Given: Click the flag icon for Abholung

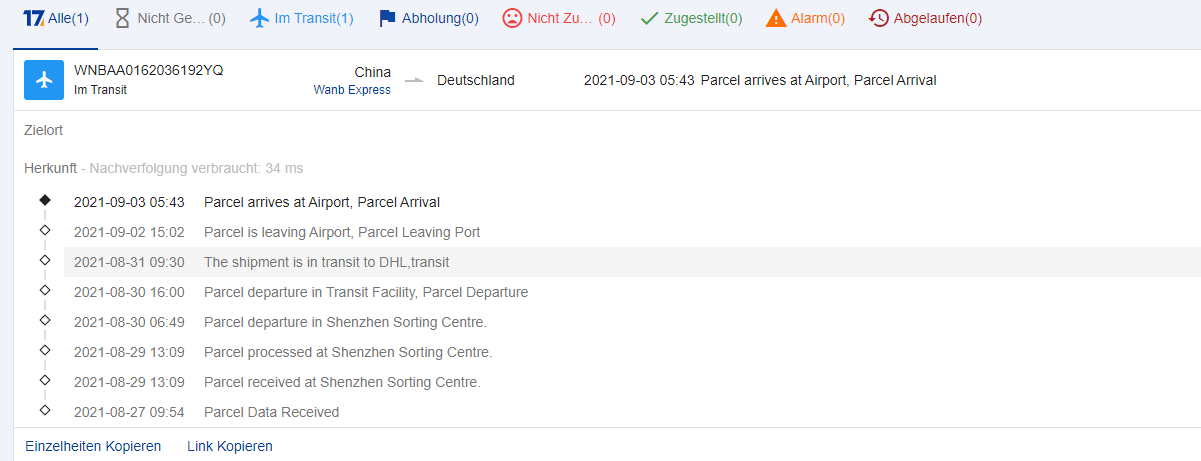Looking at the screenshot, I should [x=387, y=18].
